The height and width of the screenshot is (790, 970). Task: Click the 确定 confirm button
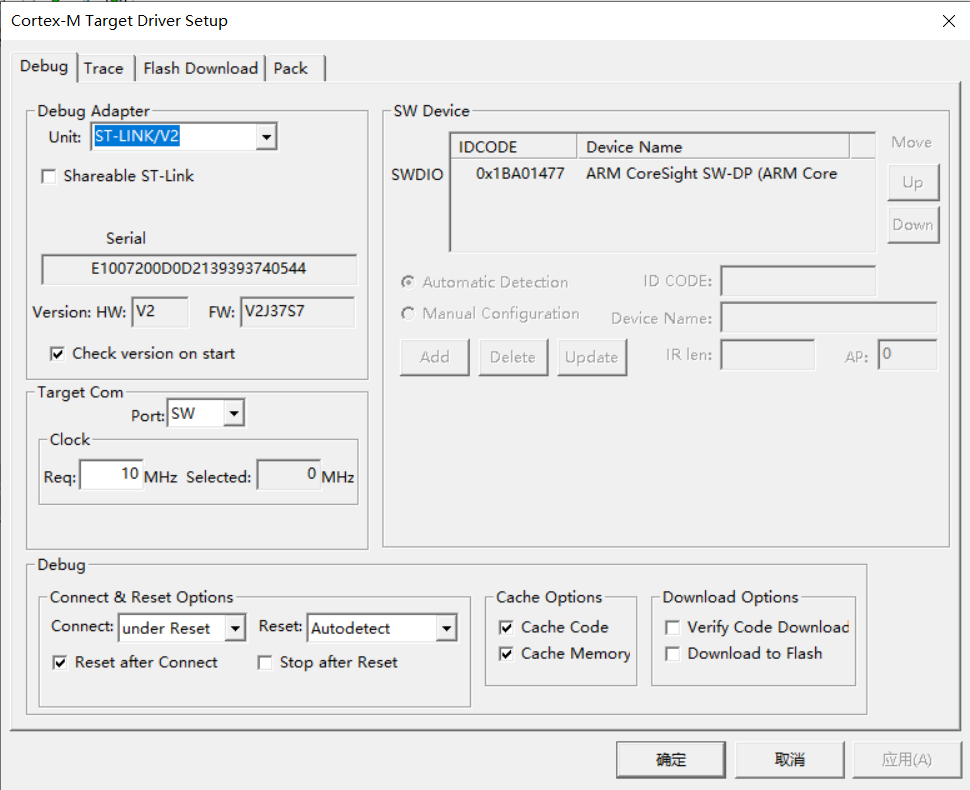(671, 760)
